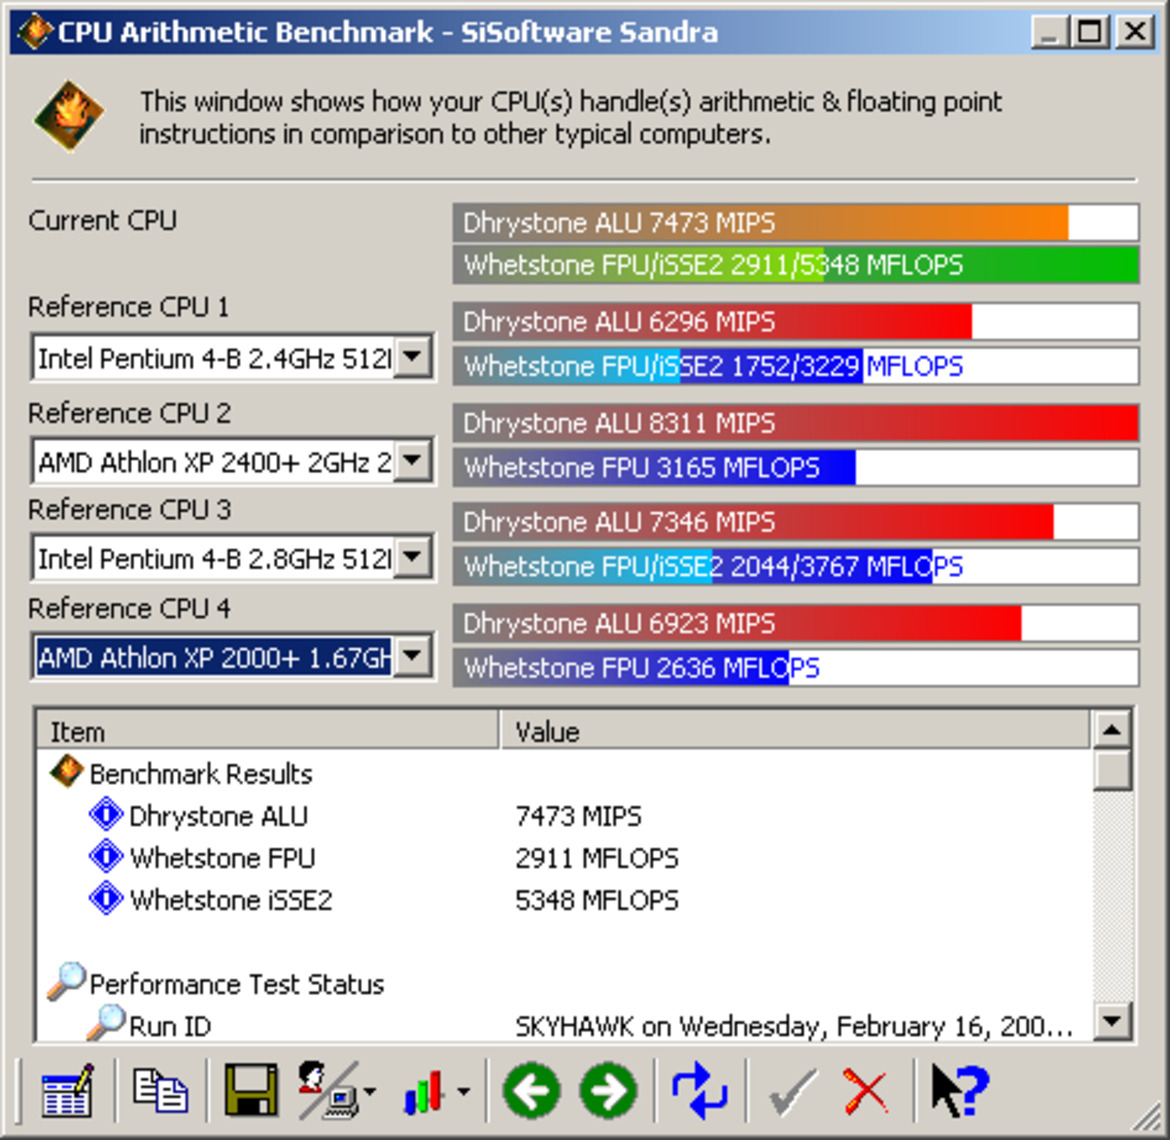Click the info icon beside Dhrystone ALU
The image size is (1170, 1140).
tap(106, 814)
